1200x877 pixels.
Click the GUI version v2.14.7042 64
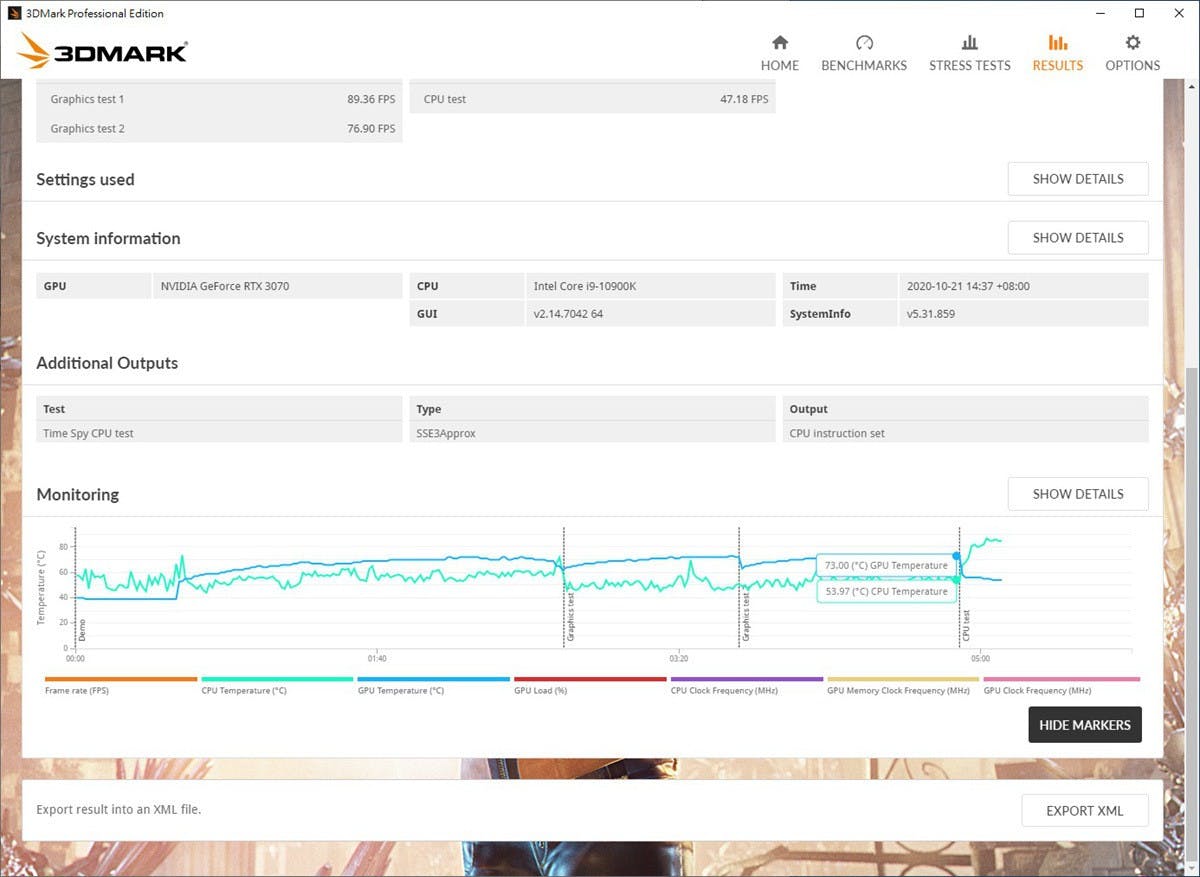(650, 314)
